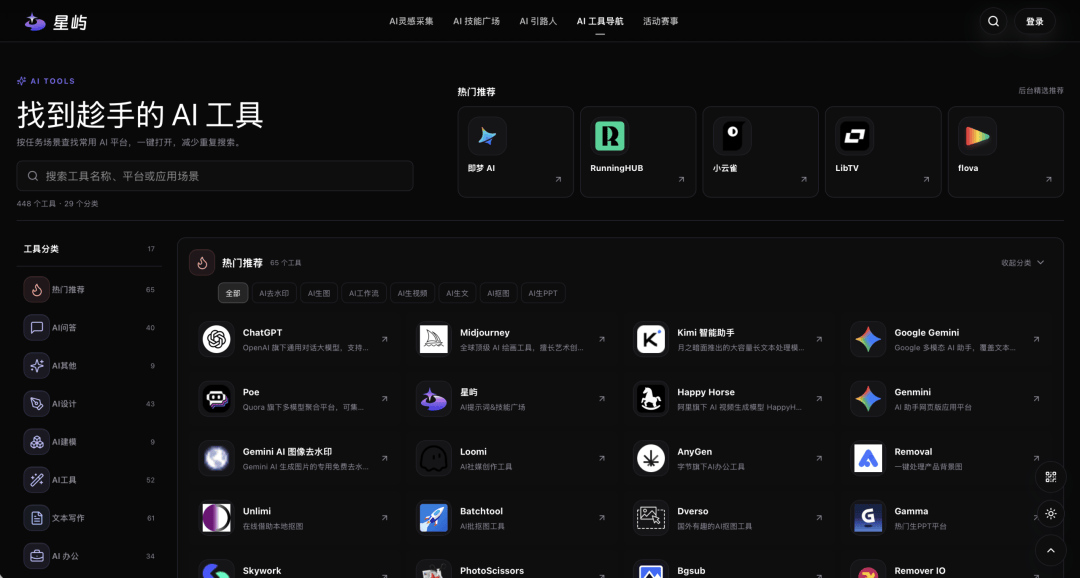
Task: Collapse the category via 收起分类
Action: coord(1023,262)
